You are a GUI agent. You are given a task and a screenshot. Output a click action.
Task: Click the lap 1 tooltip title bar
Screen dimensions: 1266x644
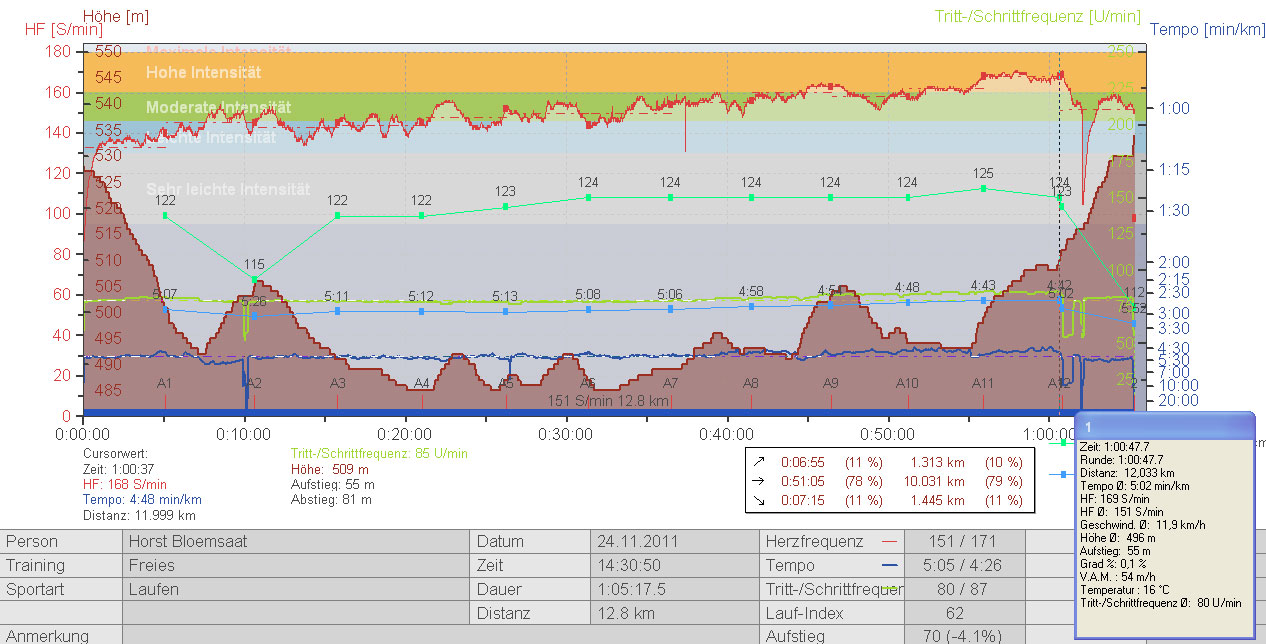(x=1163, y=426)
